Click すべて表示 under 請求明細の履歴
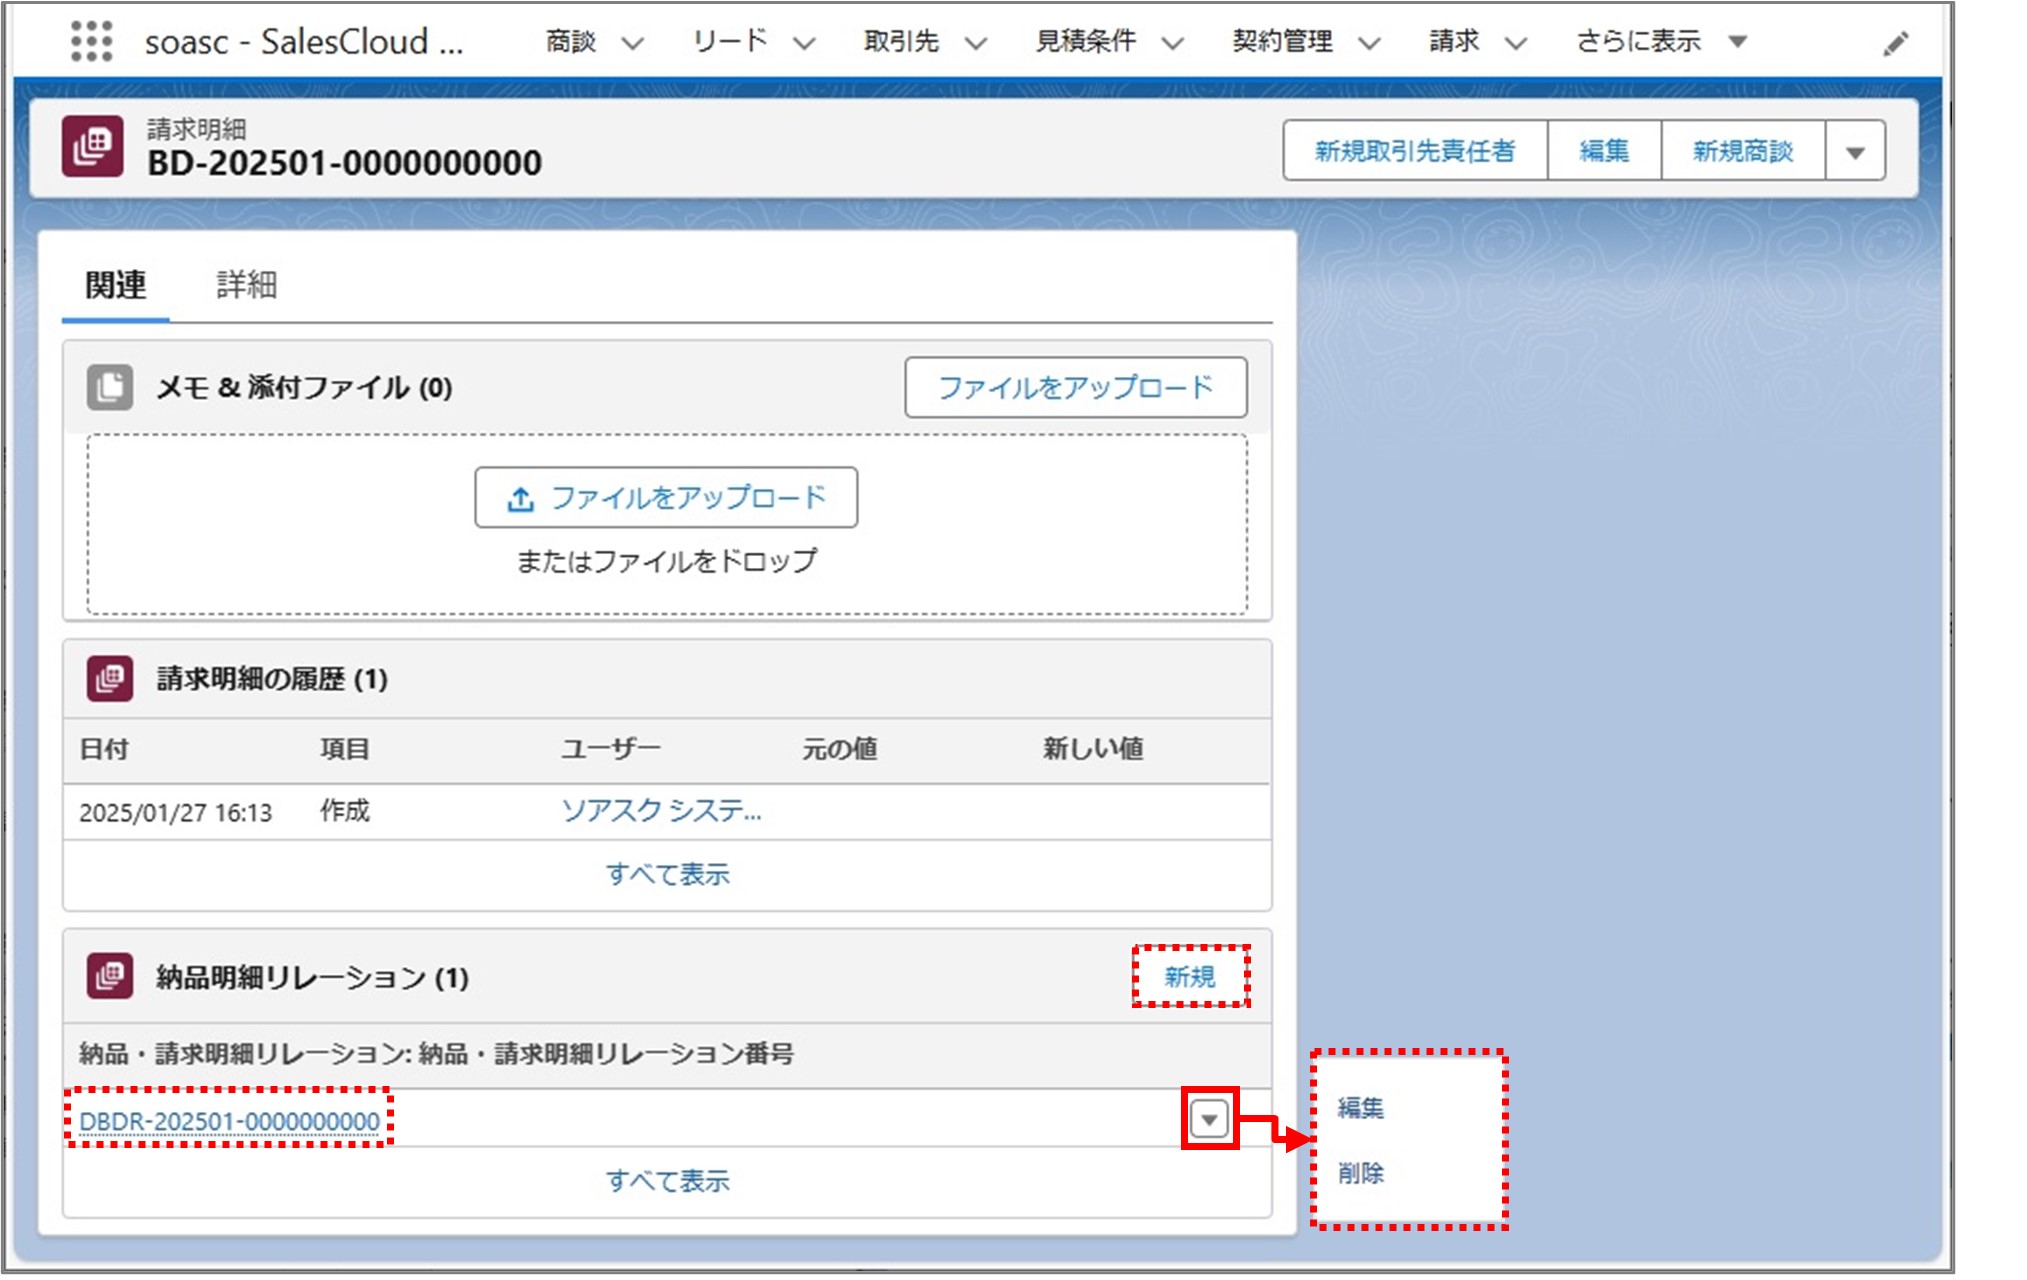This screenshot has height=1280, width=2027. click(x=668, y=874)
